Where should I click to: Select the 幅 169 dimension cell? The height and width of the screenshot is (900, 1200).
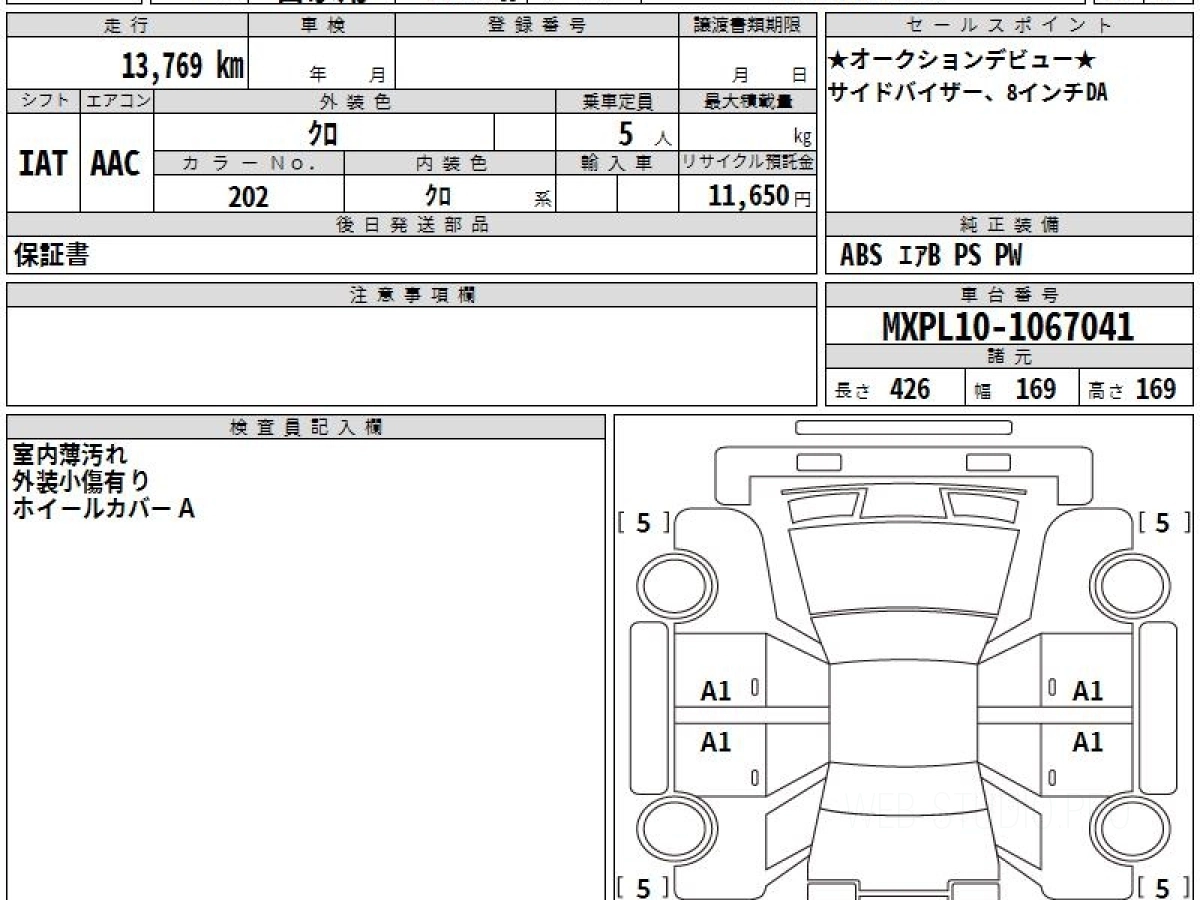point(1021,389)
